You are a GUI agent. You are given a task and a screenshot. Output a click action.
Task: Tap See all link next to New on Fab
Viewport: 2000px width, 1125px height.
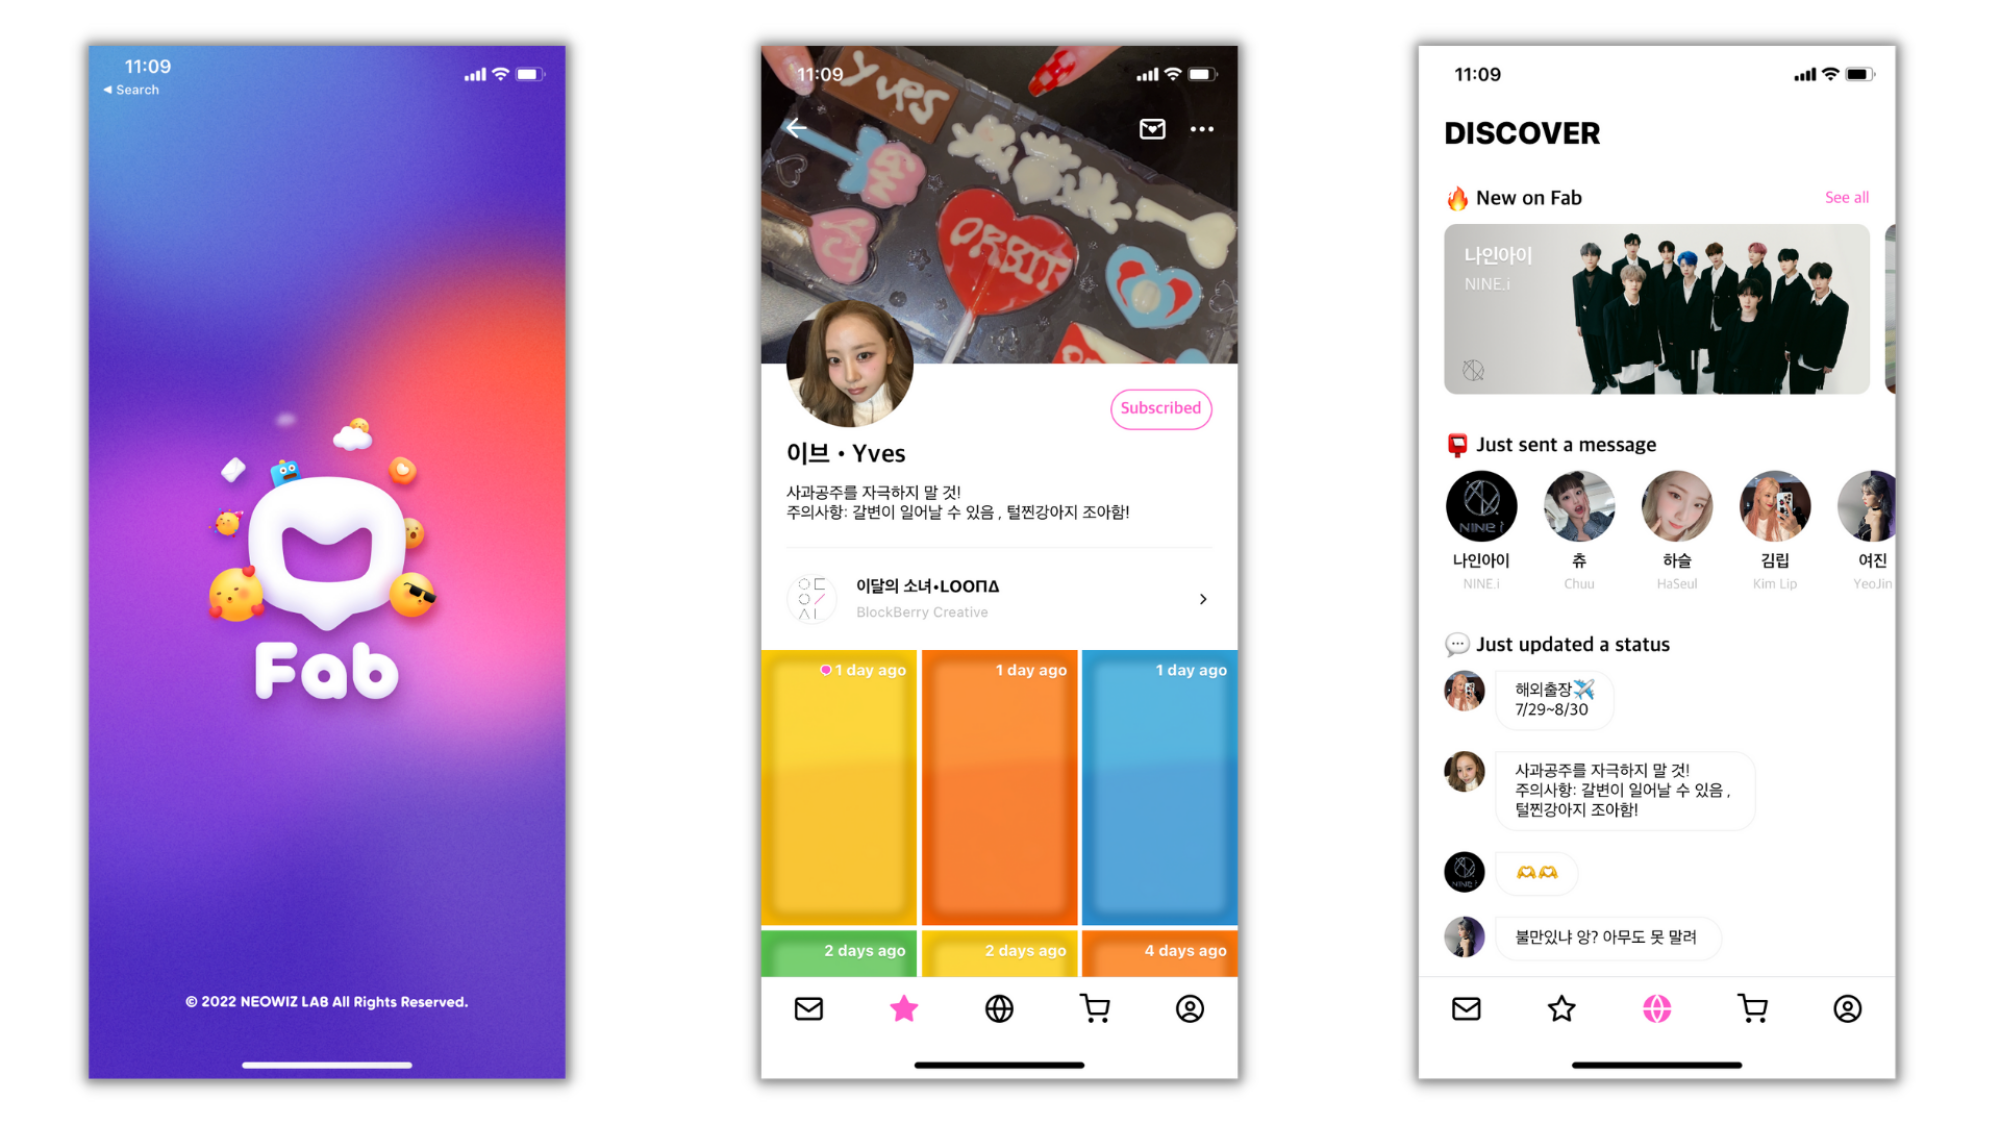[1843, 196]
